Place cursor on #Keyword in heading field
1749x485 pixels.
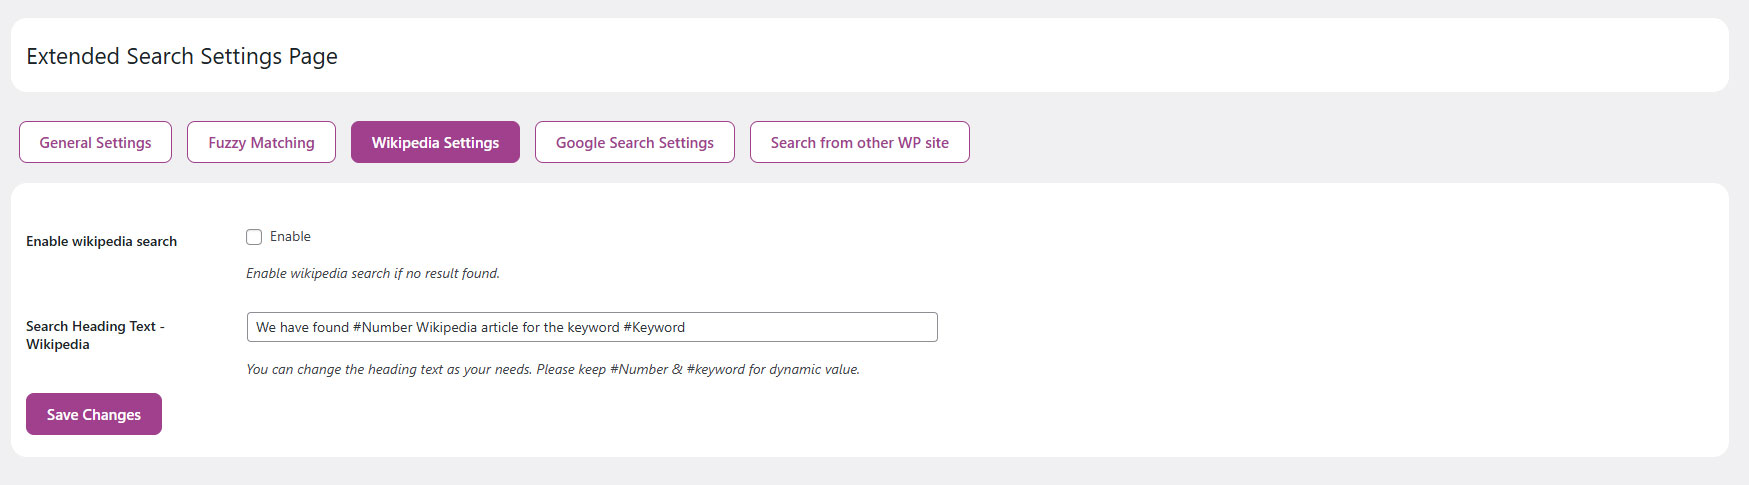(654, 327)
